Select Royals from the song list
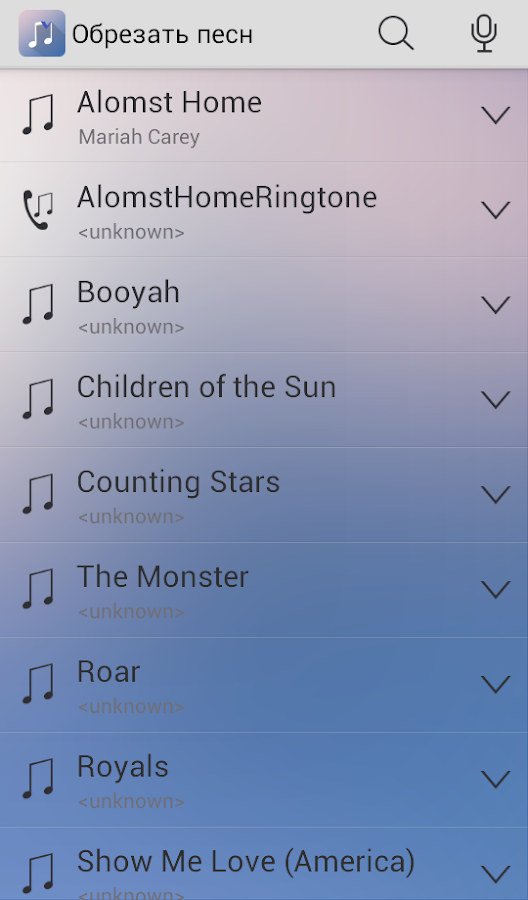 click(x=123, y=767)
